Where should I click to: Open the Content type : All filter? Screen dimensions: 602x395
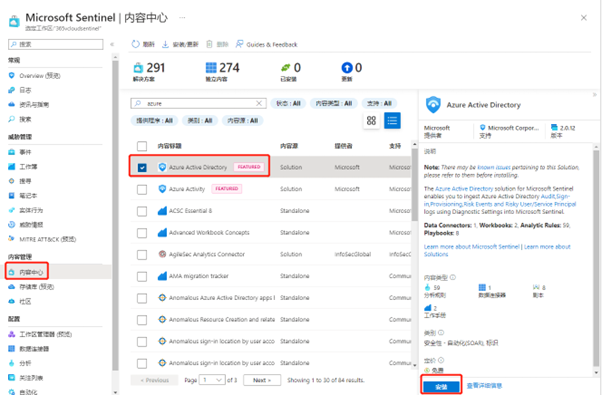tap(334, 103)
